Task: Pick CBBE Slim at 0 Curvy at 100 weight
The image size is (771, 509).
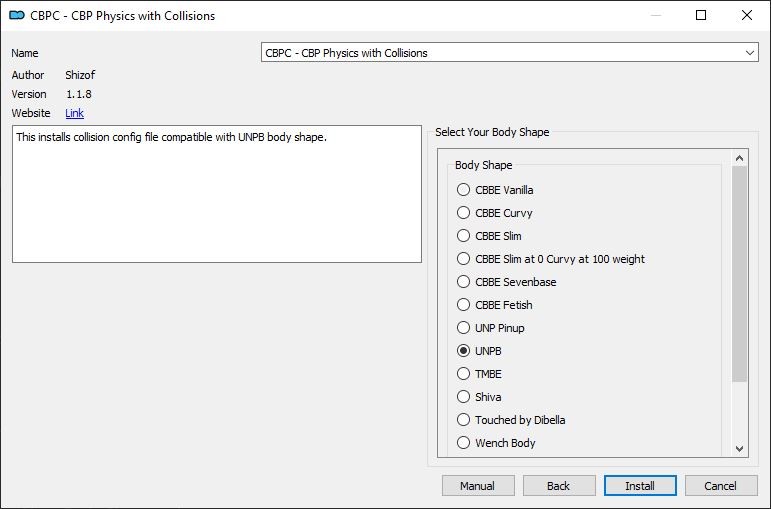Action: pyautogui.click(x=551, y=259)
